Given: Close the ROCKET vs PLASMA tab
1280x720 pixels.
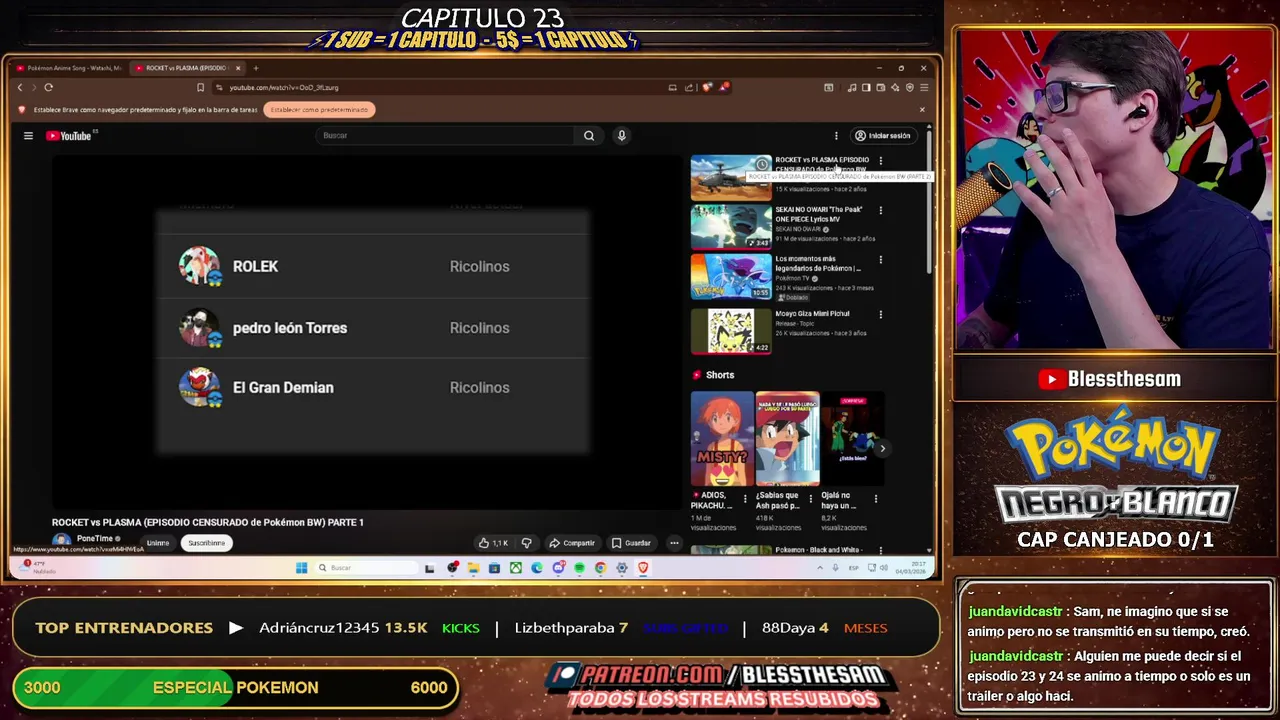Looking at the screenshot, I should pyautogui.click(x=238, y=68).
